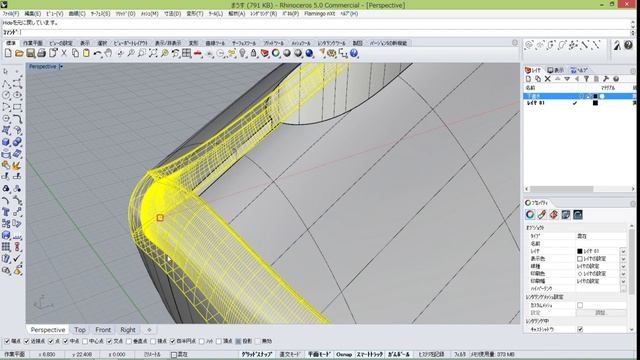Image resolution: width=640 pixels, height=360 pixels.
Task: Switch to the Right viewport tab
Action: coord(128,330)
